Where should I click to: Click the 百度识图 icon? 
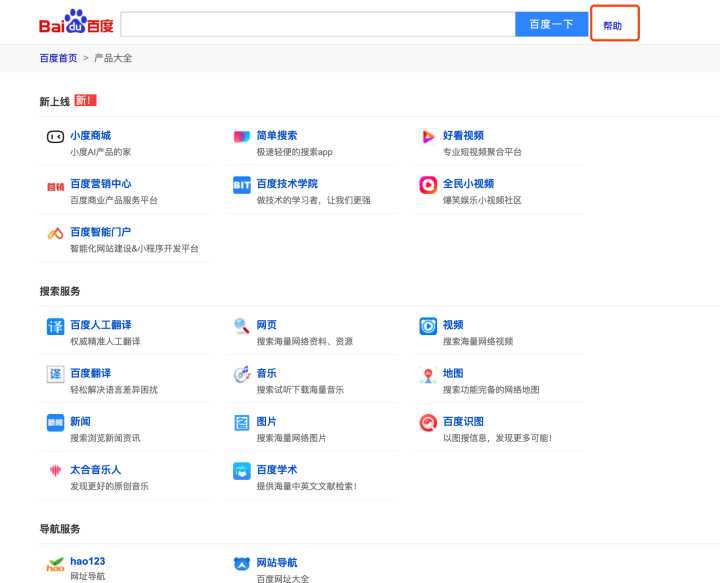coord(428,423)
